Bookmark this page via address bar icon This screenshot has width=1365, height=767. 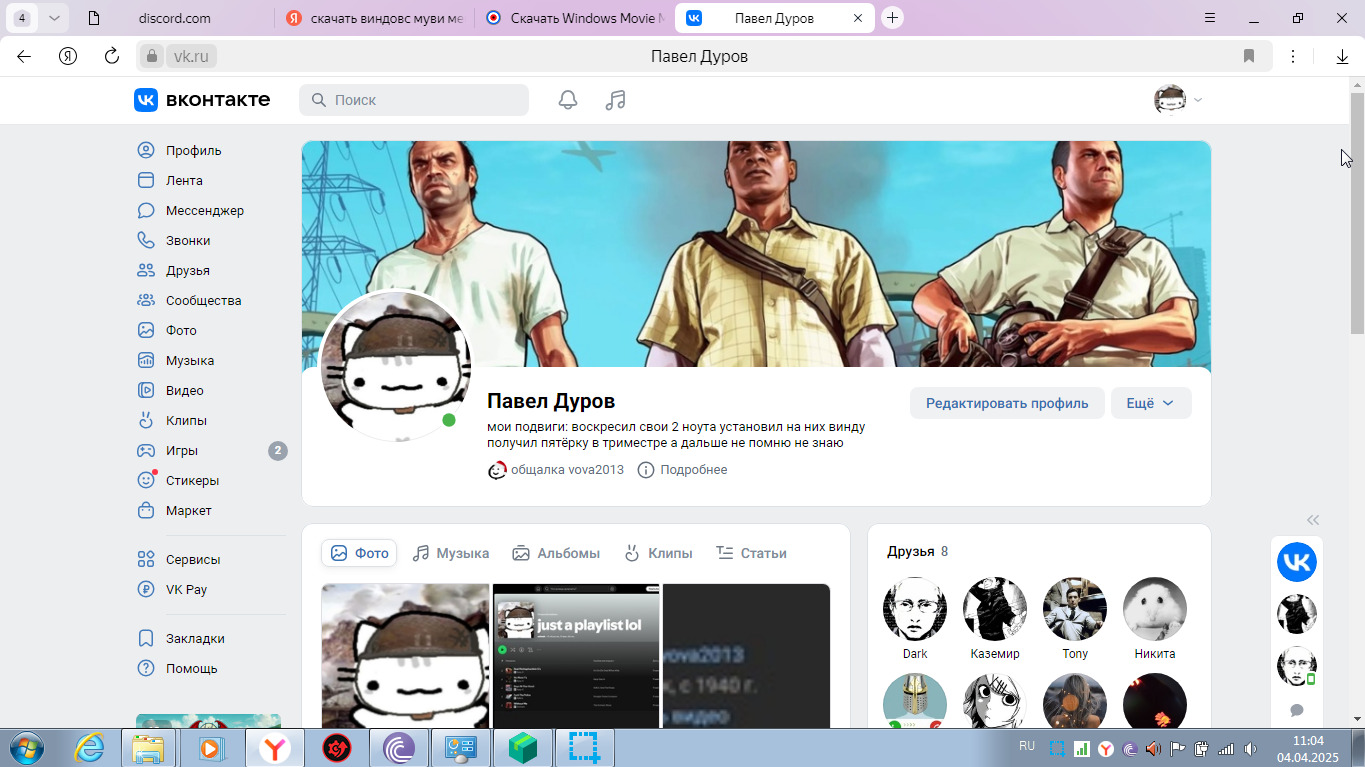[1249, 56]
